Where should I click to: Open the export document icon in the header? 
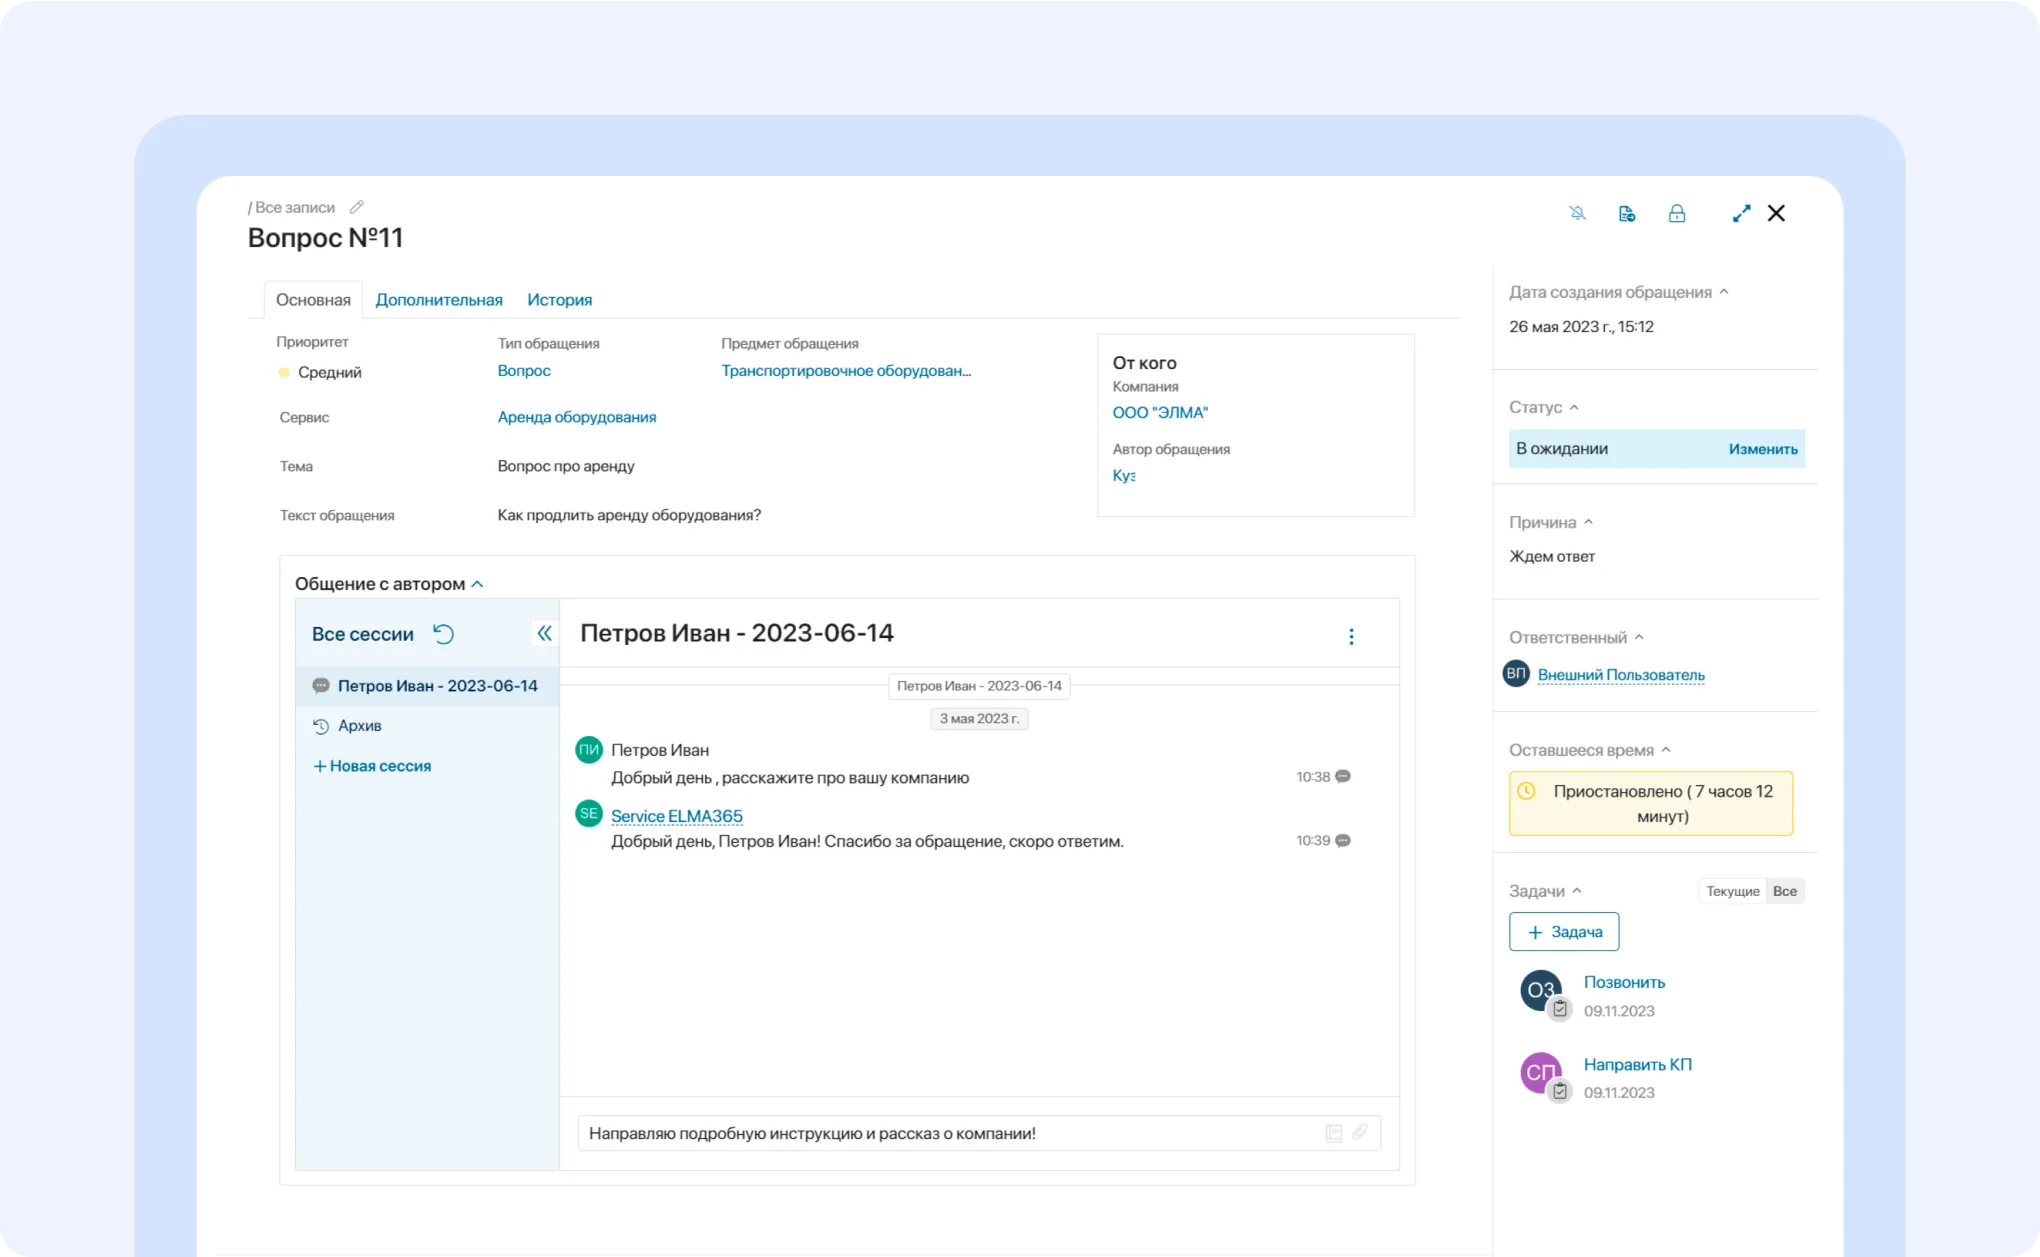(x=1626, y=213)
